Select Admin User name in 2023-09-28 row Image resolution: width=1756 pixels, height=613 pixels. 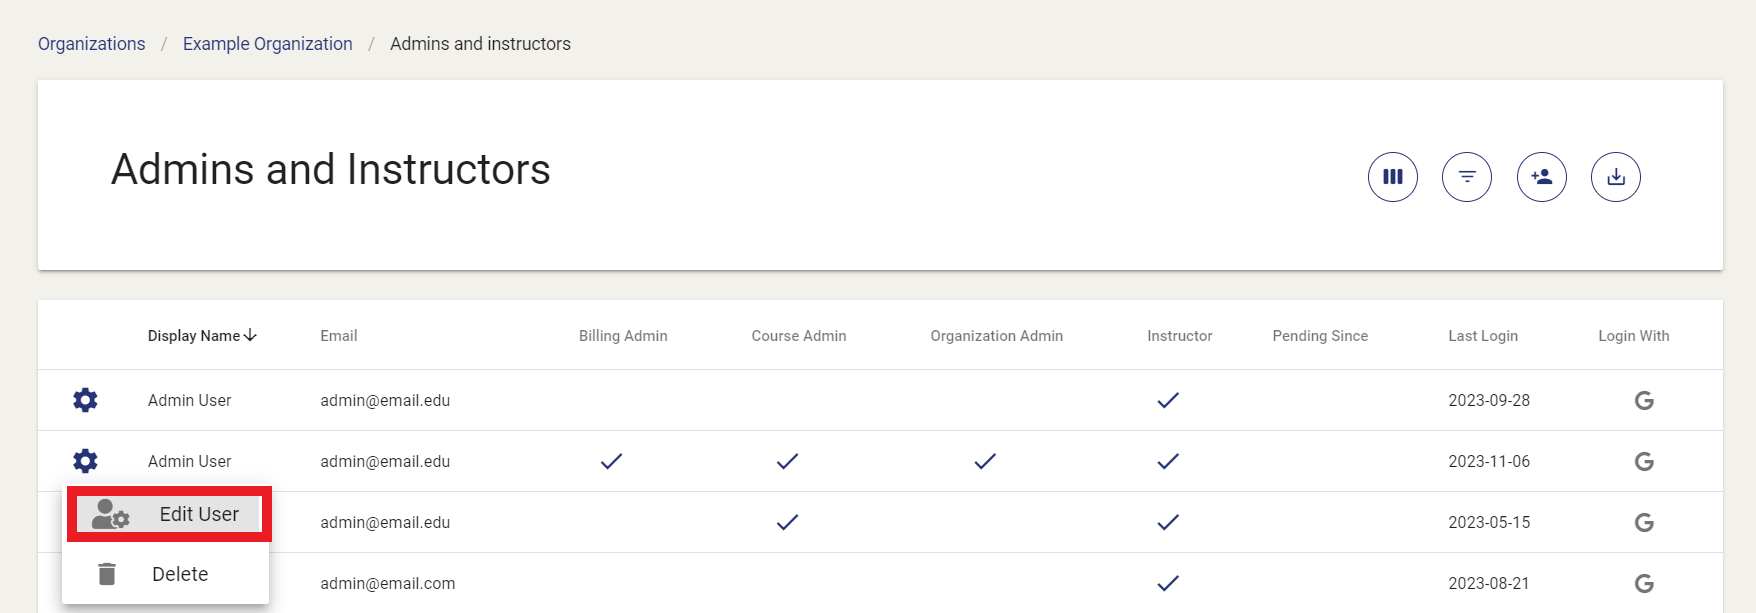click(x=189, y=400)
